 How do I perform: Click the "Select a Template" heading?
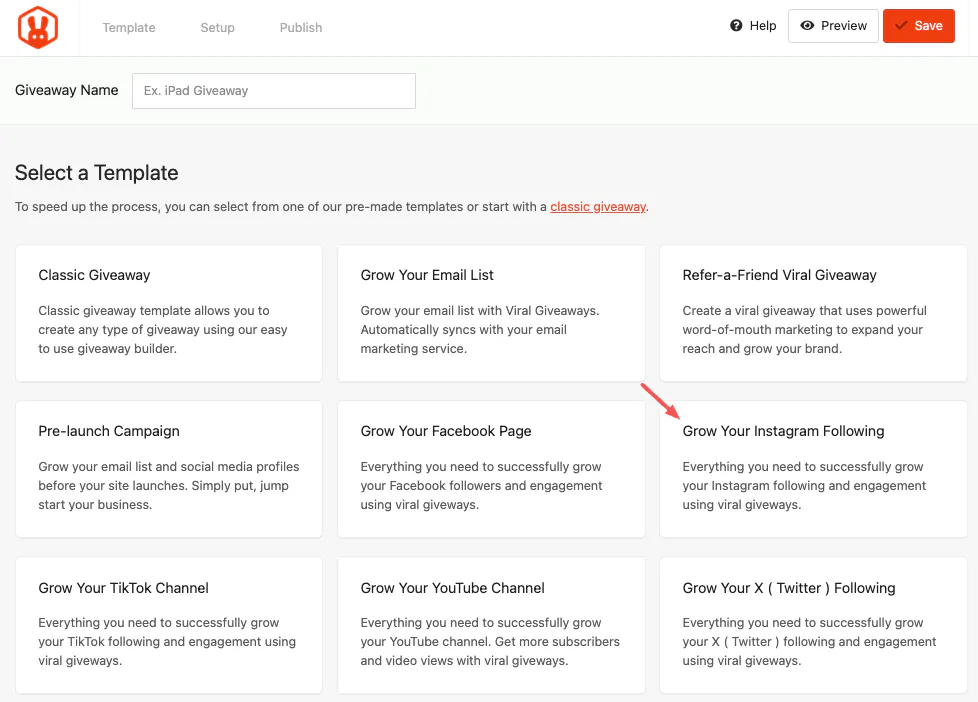click(97, 173)
